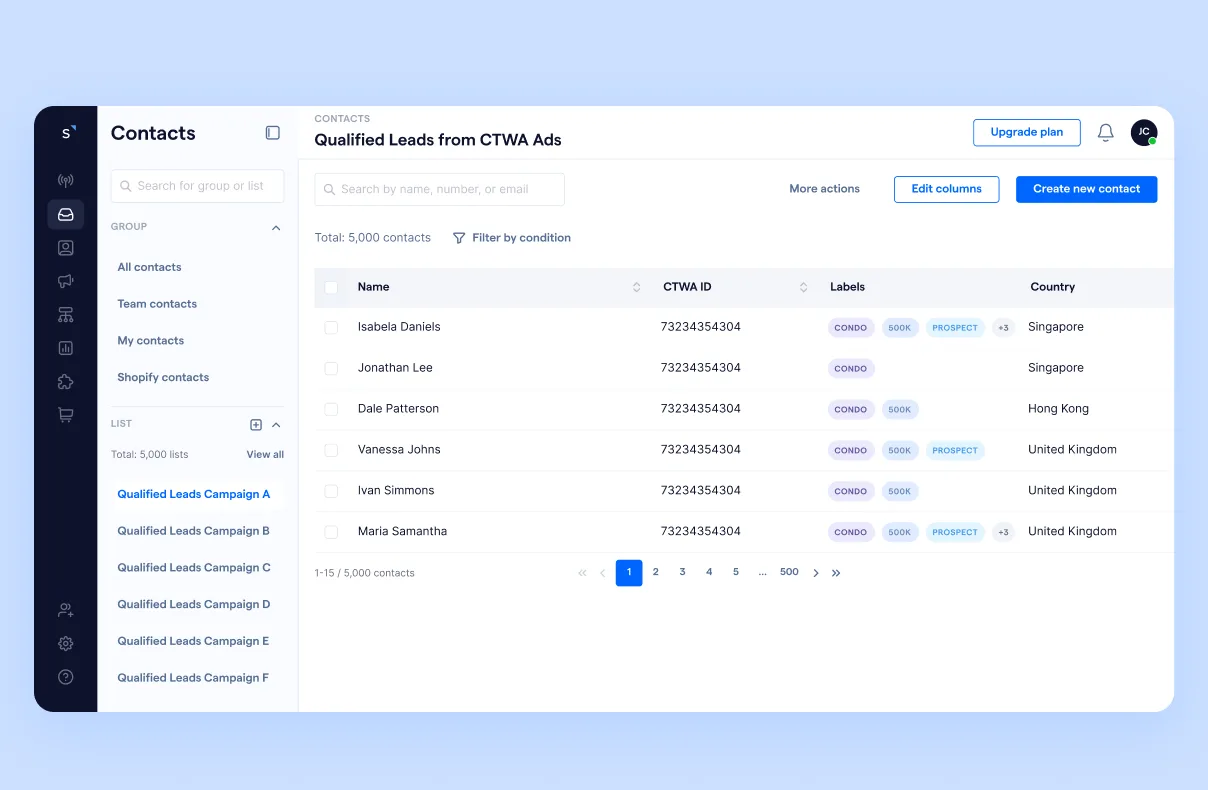Click the Edit columns button
Image resolution: width=1208 pixels, height=790 pixels.
click(x=946, y=189)
